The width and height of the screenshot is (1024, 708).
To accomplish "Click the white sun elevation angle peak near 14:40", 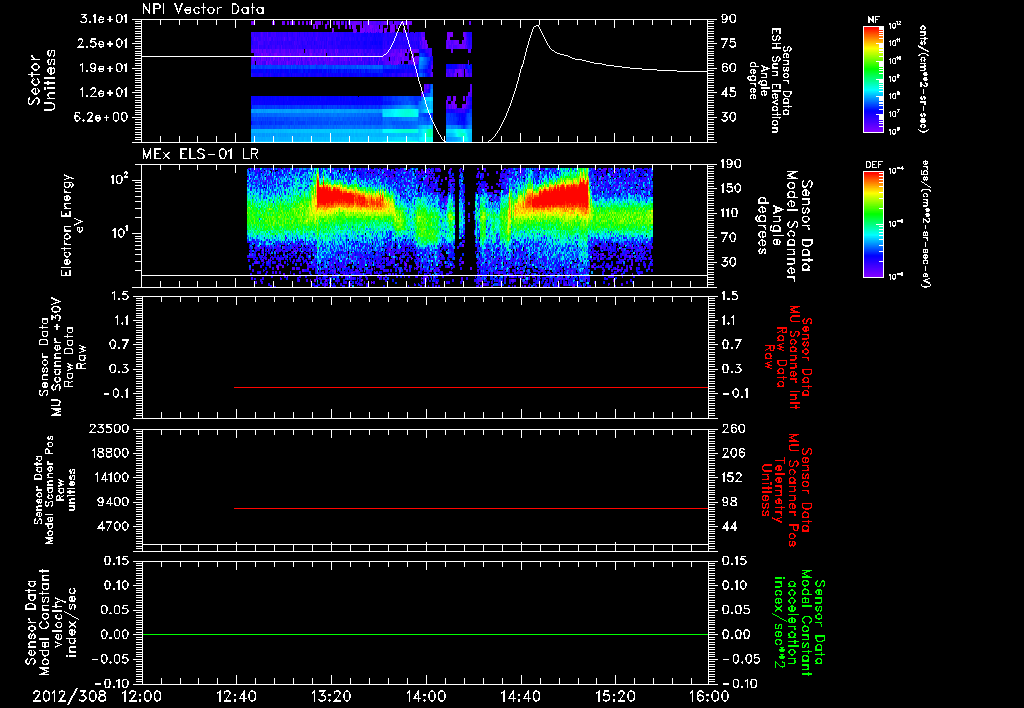I will click(x=537, y=27).
